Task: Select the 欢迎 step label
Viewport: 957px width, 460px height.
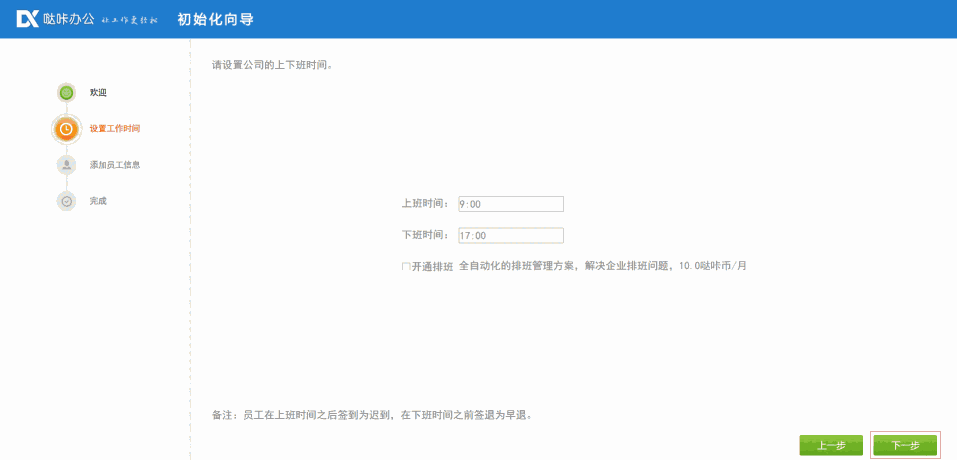Action: (98, 93)
